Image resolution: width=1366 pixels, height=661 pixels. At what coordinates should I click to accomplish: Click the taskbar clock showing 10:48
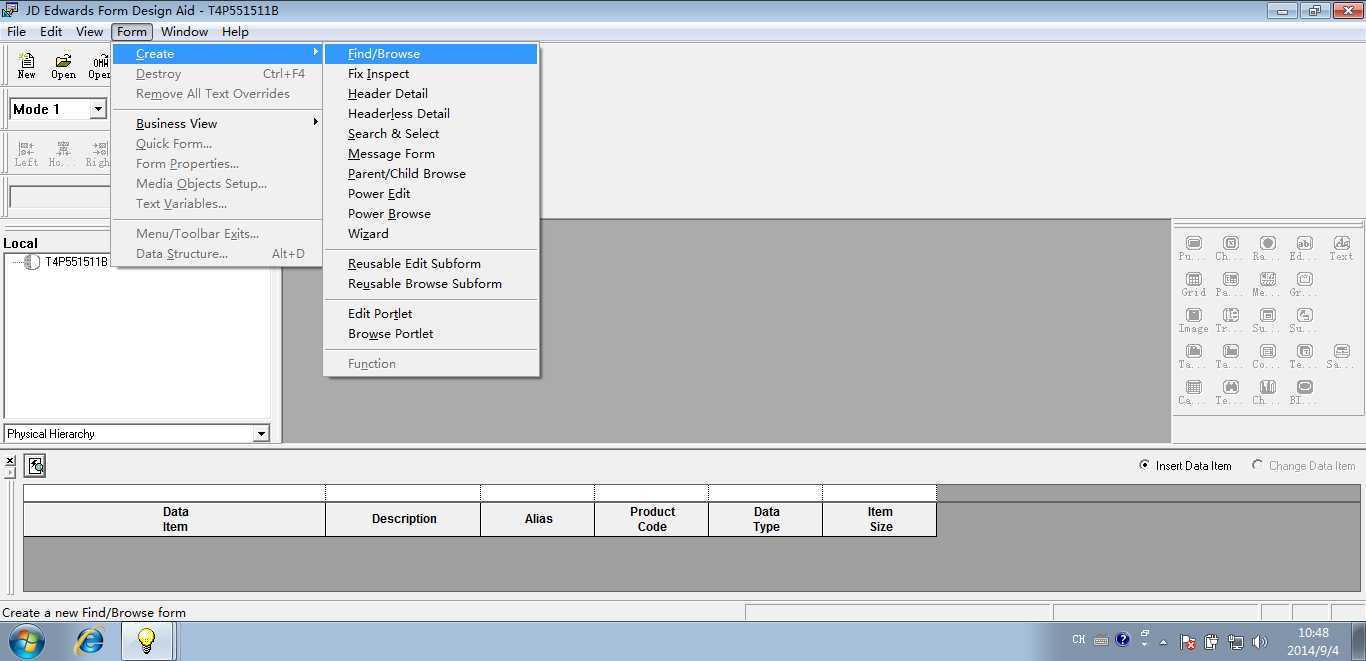(x=1314, y=641)
